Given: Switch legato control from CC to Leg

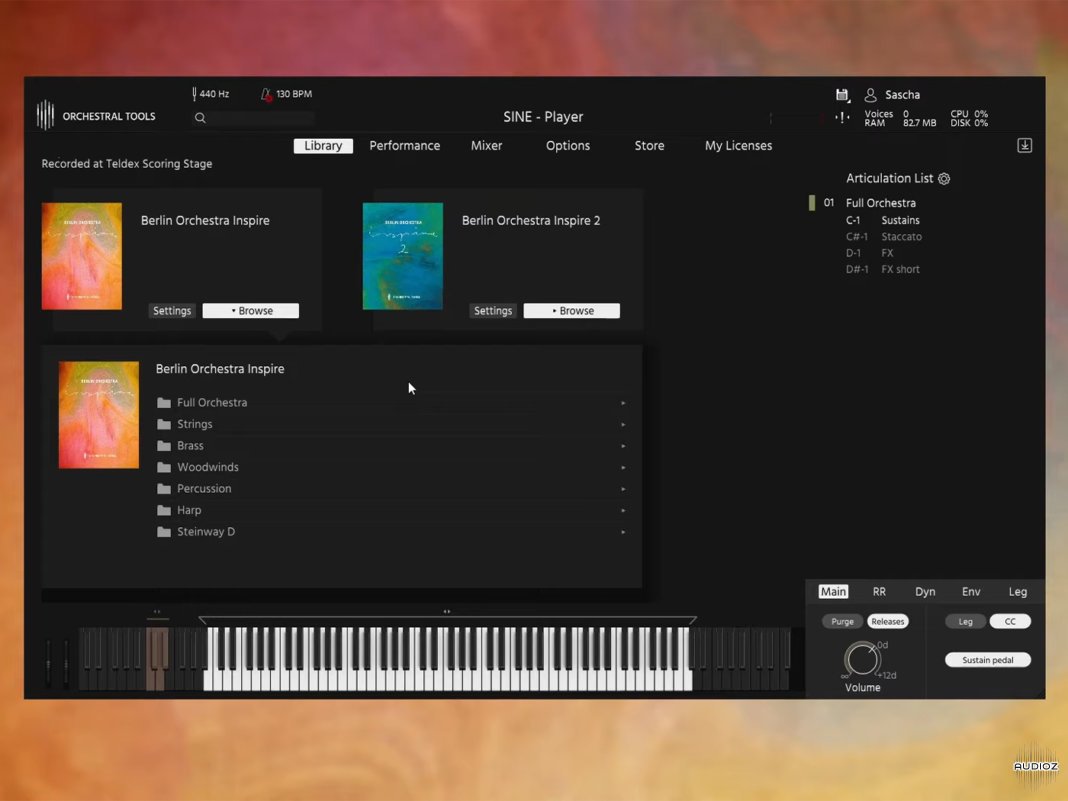Looking at the screenshot, I should tap(964, 621).
